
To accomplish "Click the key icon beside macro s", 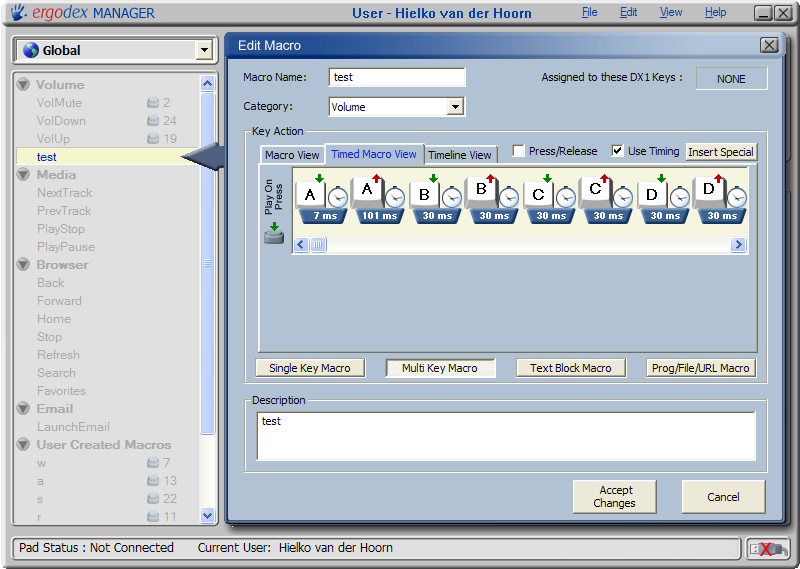I will (x=153, y=499).
